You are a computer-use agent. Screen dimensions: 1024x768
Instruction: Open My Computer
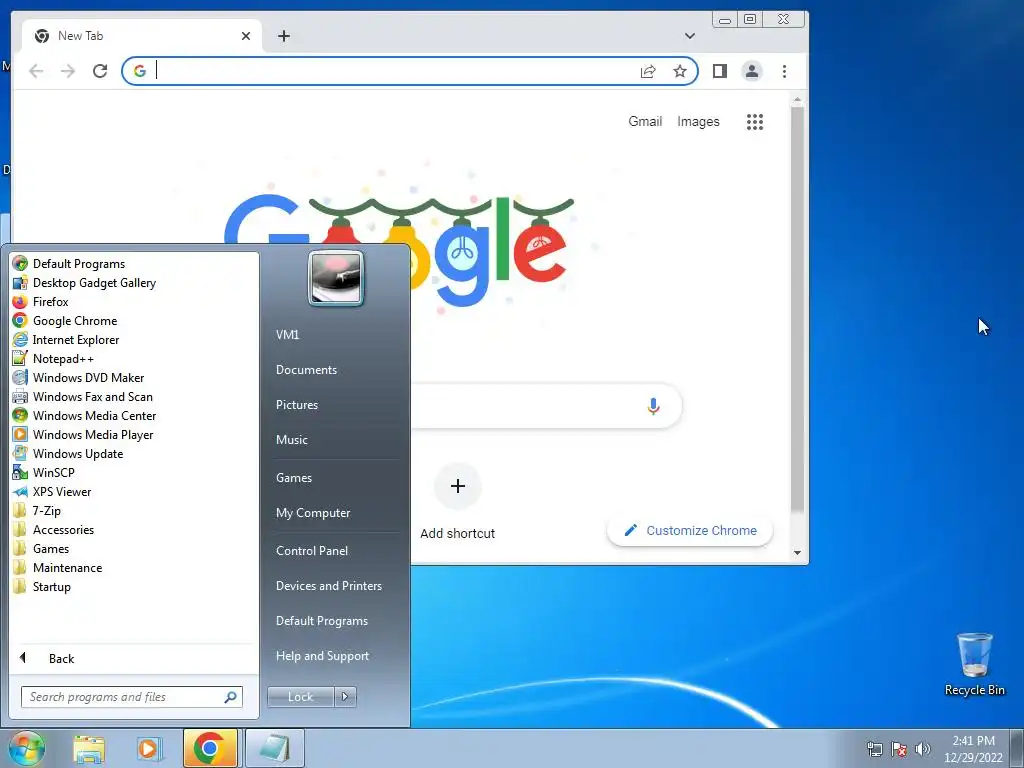tap(313, 513)
